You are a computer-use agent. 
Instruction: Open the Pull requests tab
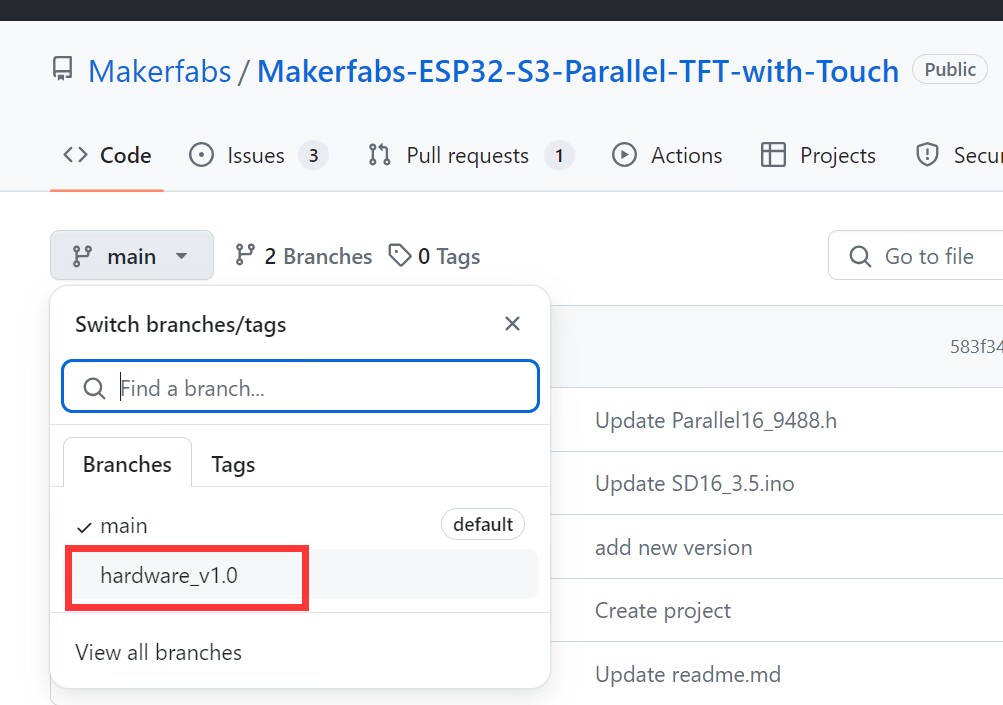[471, 155]
